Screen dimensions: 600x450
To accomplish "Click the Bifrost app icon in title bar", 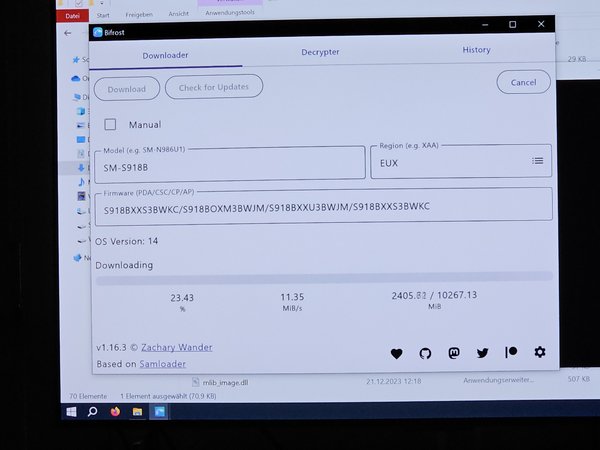I will pyautogui.click(x=98, y=33).
